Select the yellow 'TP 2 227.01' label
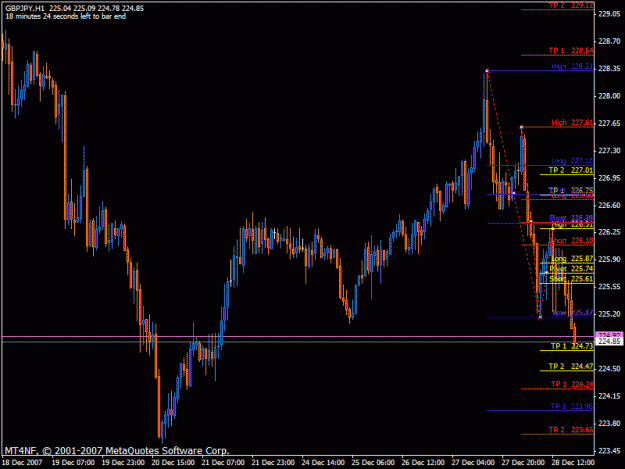The width and height of the screenshot is (625, 469). [x=571, y=170]
